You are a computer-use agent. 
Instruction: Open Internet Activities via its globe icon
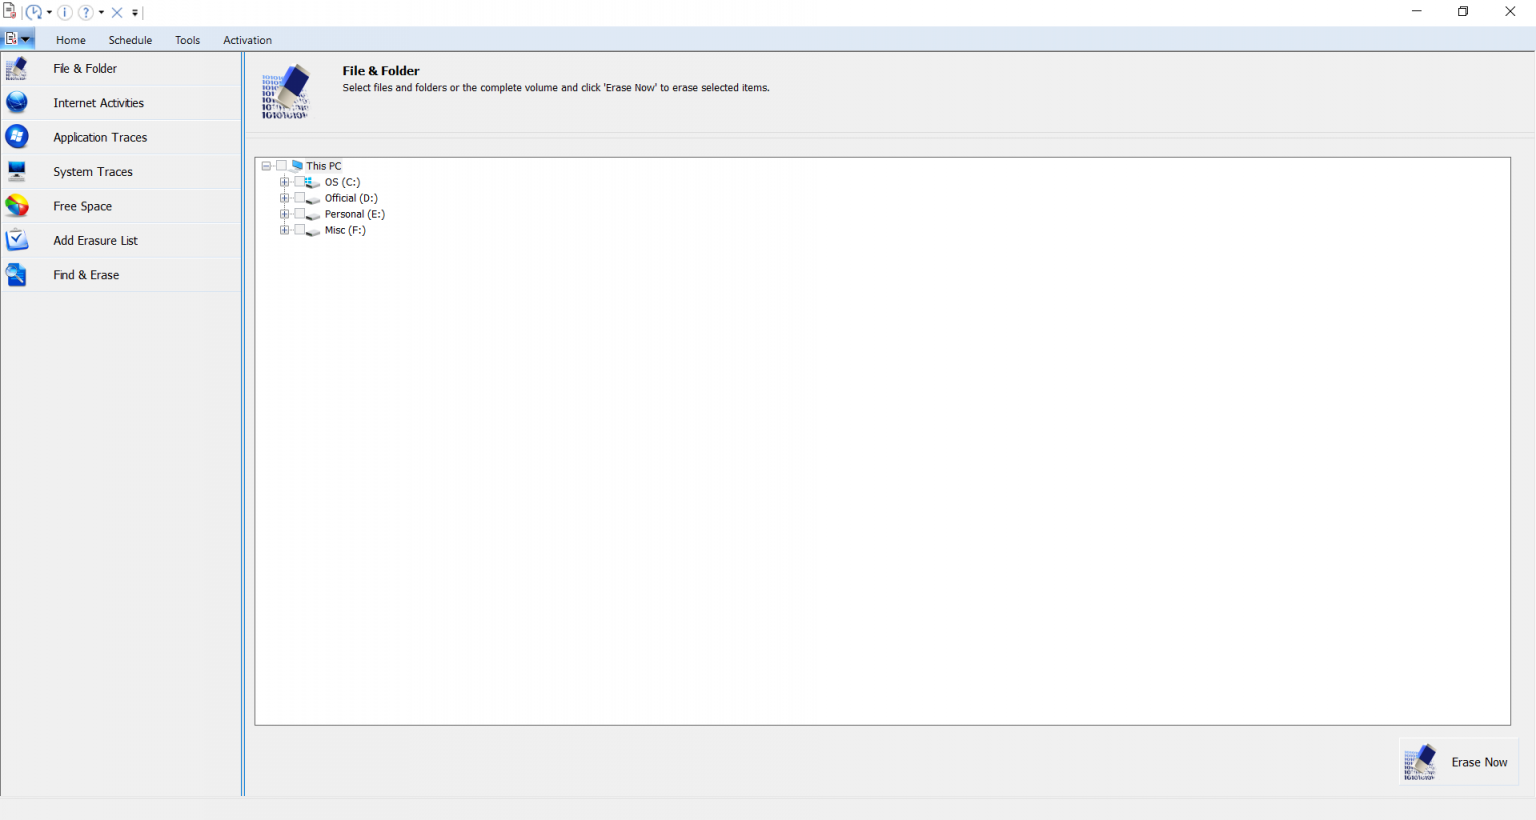(17, 103)
